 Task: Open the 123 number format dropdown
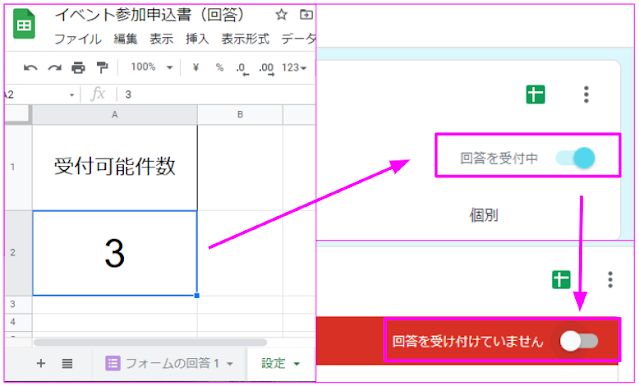click(294, 68)
